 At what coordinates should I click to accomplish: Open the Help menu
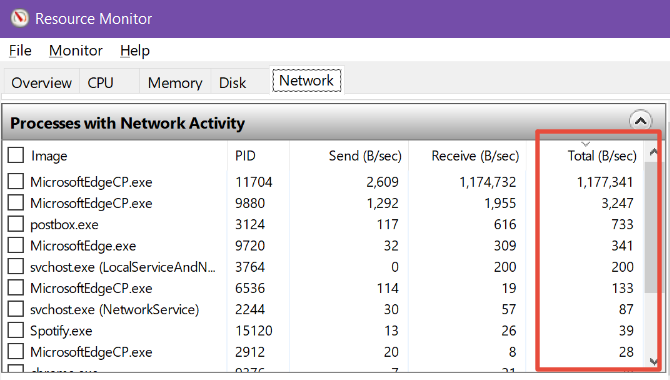point(135,50)
